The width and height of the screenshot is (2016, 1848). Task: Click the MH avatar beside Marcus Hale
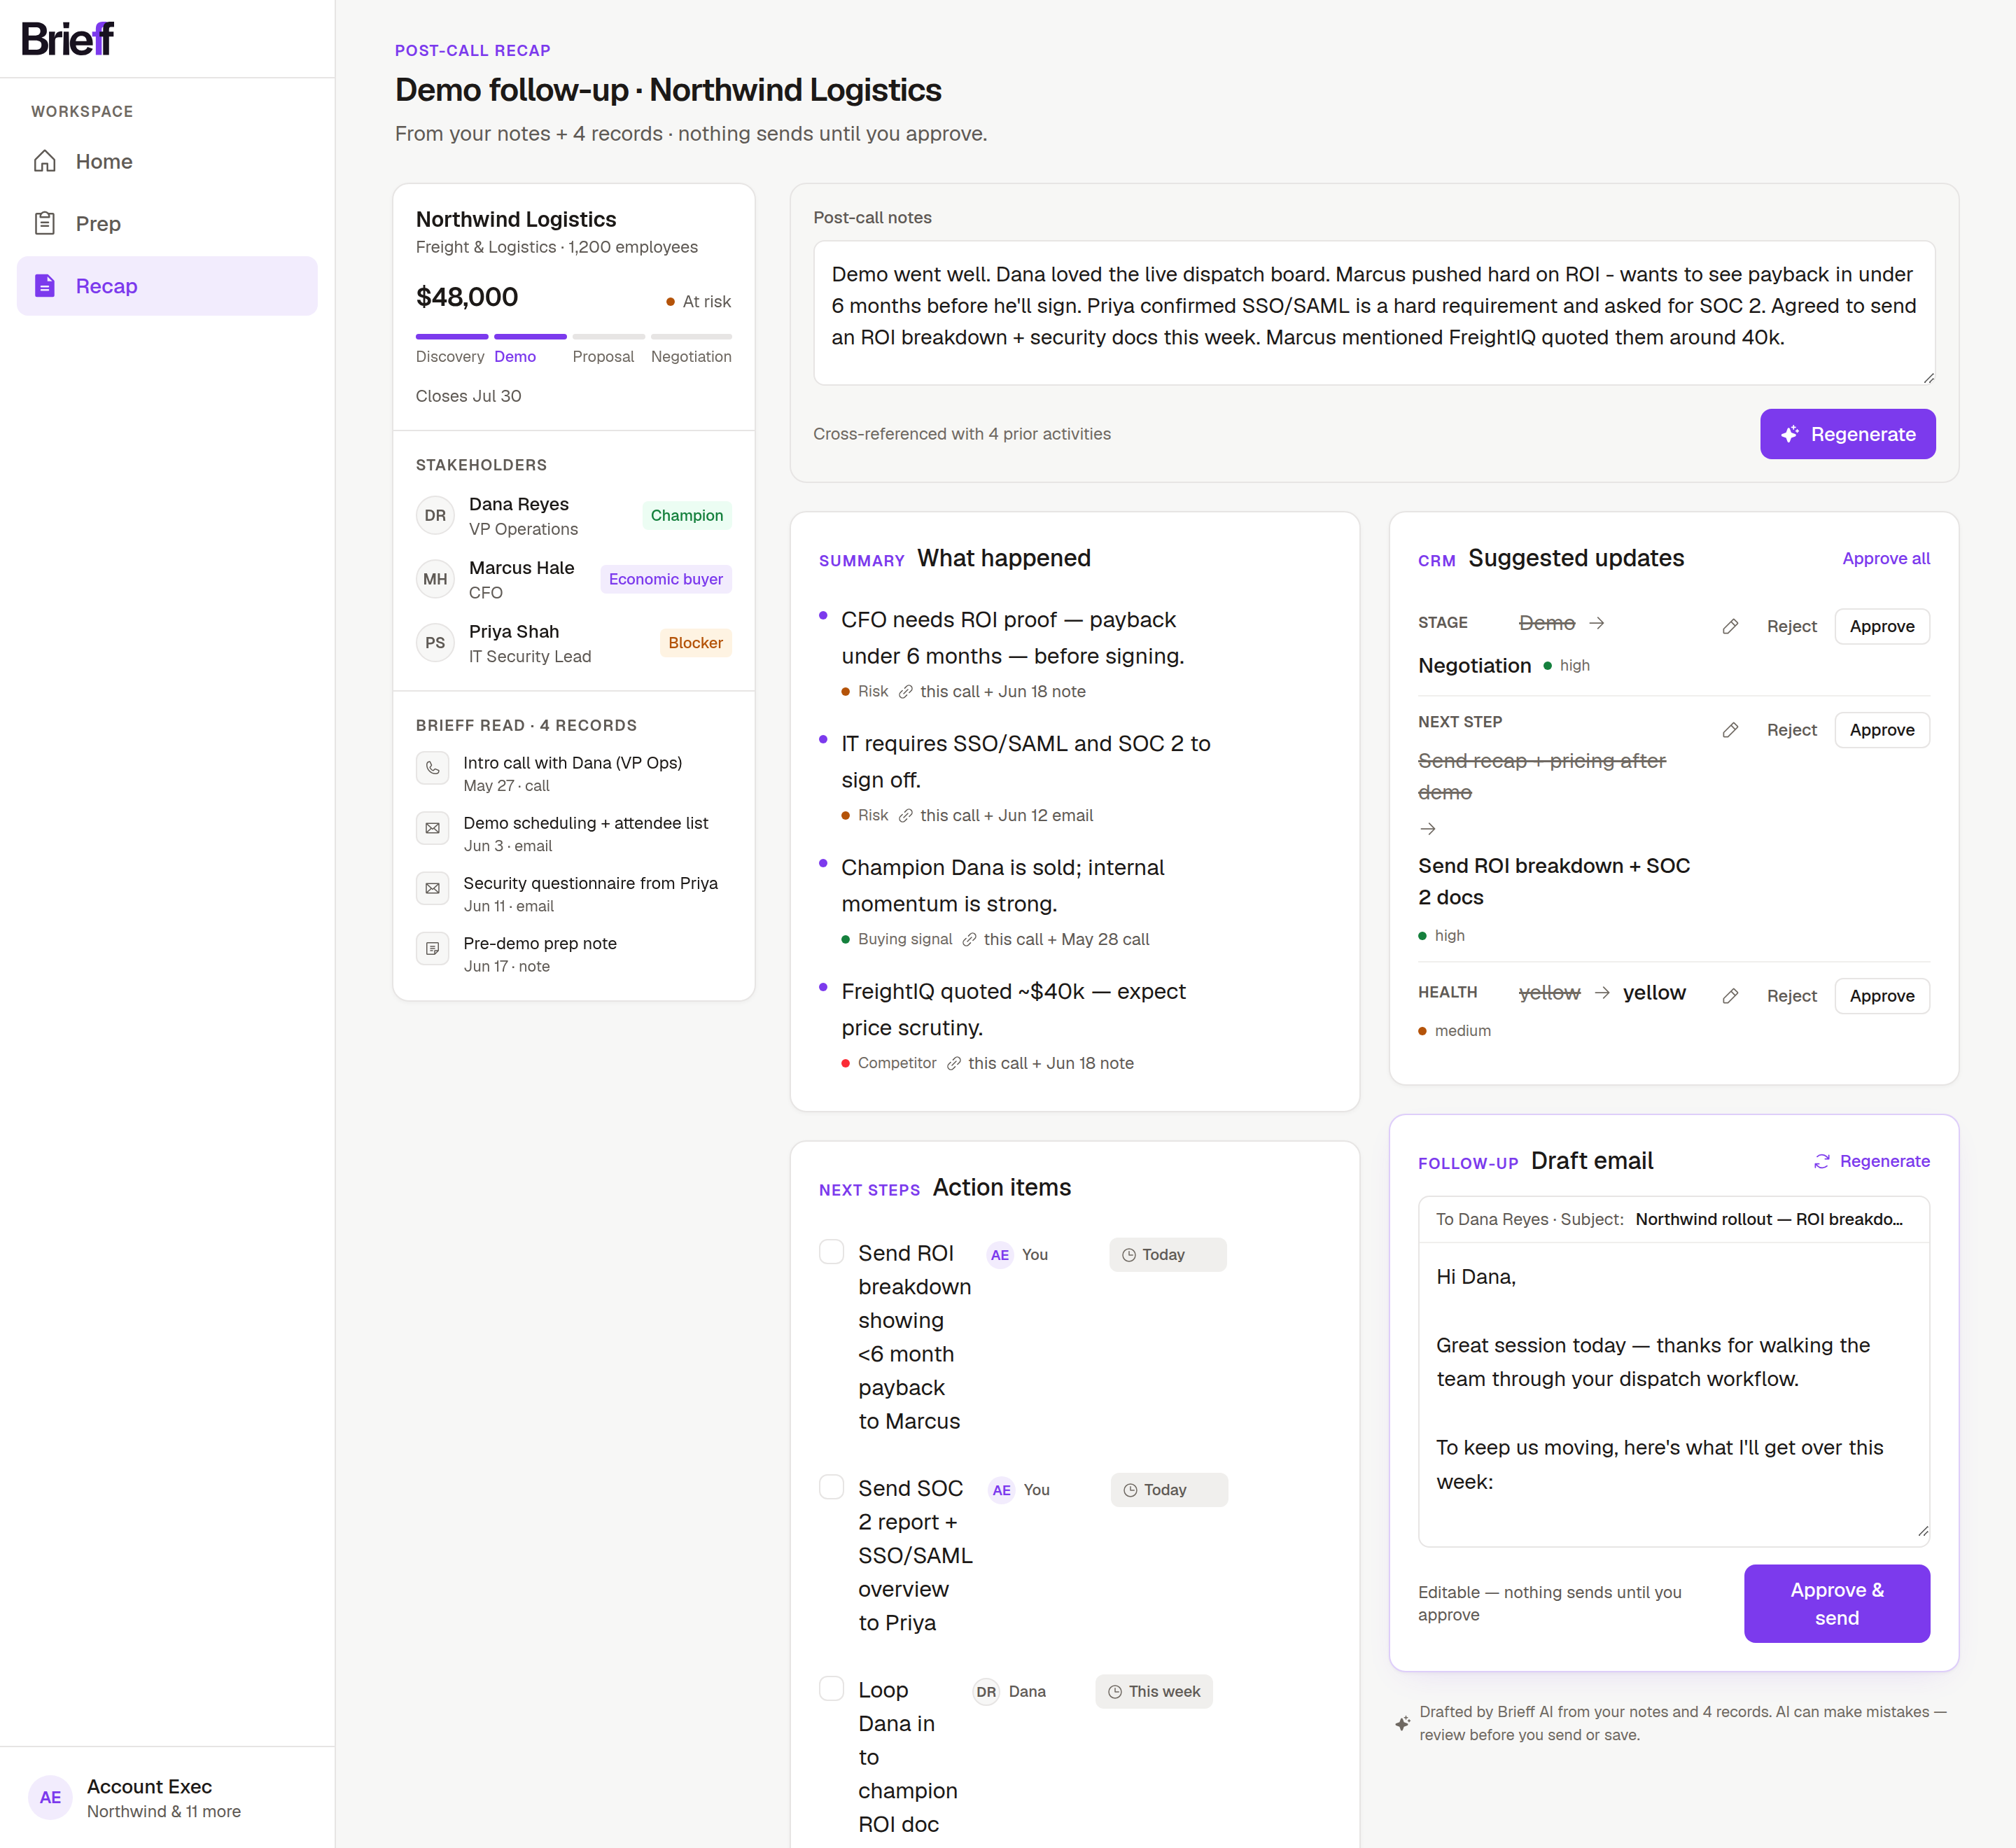coord(435,579)
